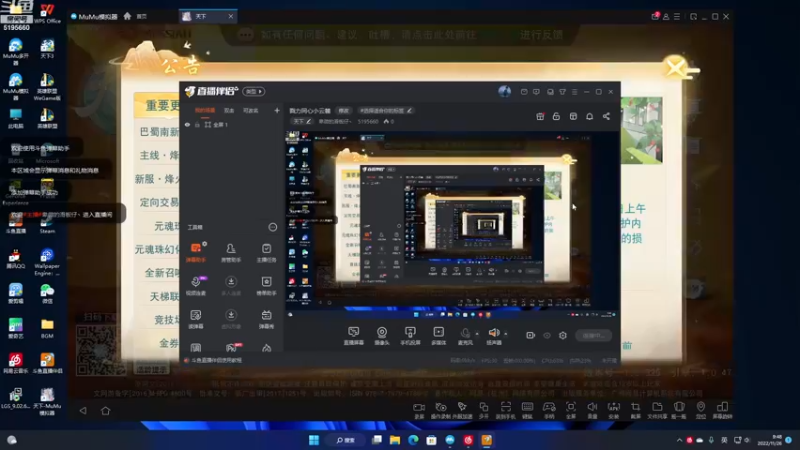Open 手柄 gamepad settings in the MuMu toolbar
Screen dimensions: 800x450
tap(549, 410)
